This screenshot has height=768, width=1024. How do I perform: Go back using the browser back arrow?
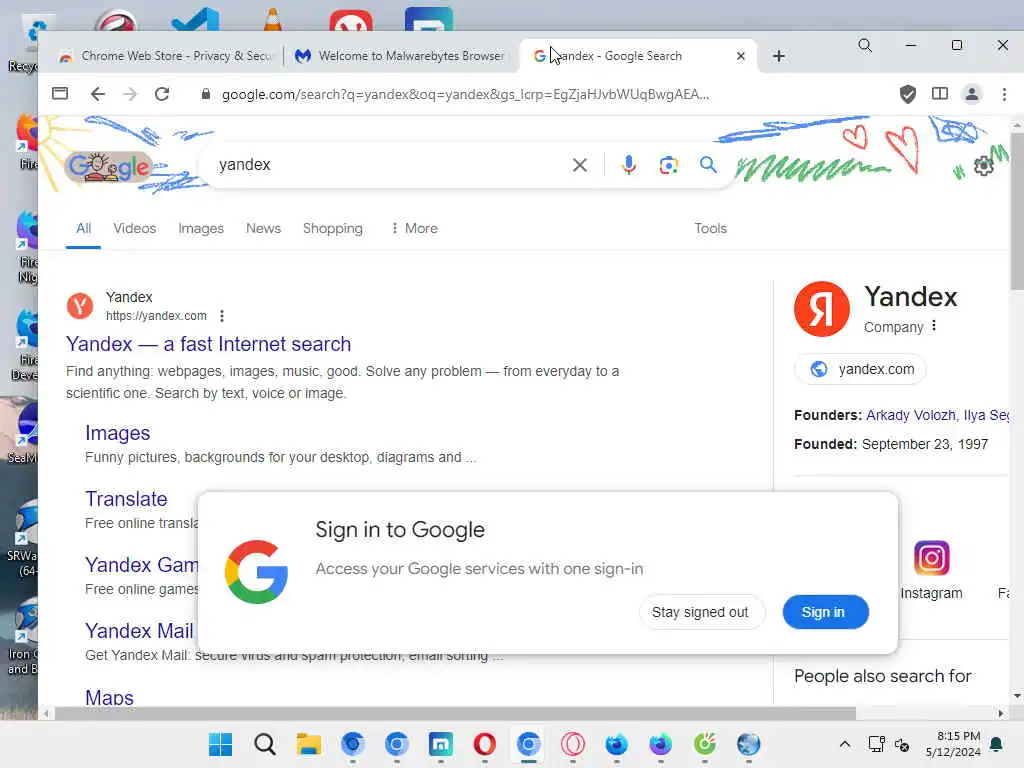tap(97, 94)
